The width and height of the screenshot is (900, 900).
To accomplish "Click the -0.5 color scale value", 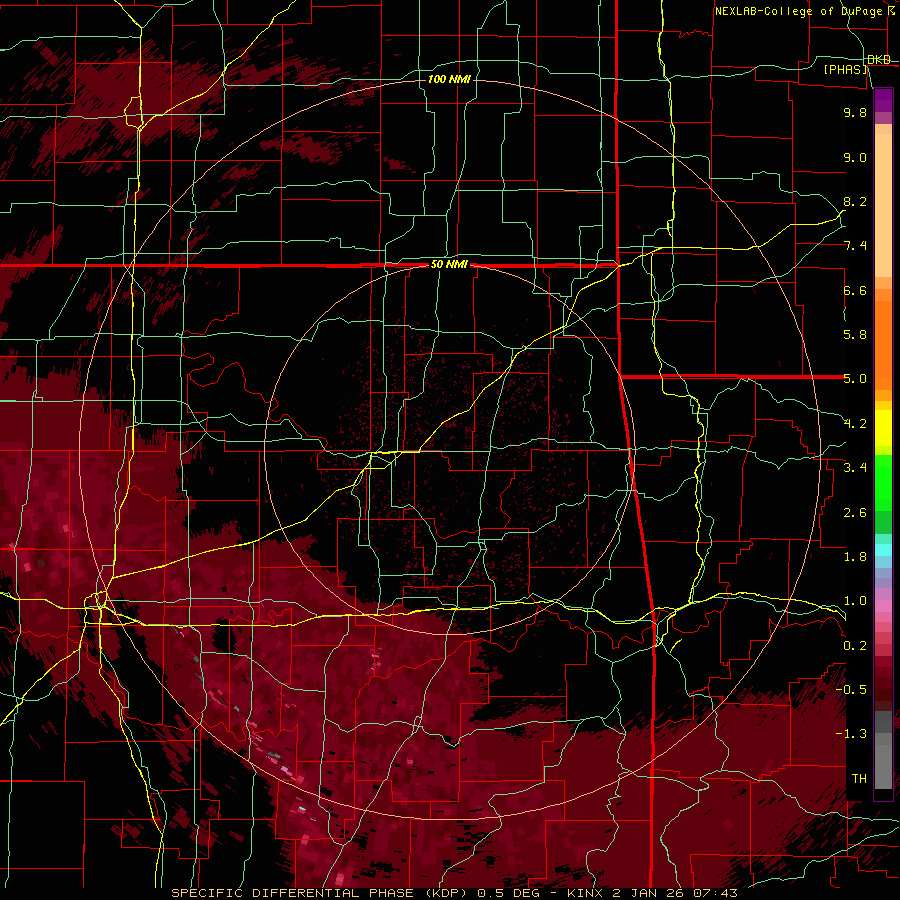I will tap(851, 690).
